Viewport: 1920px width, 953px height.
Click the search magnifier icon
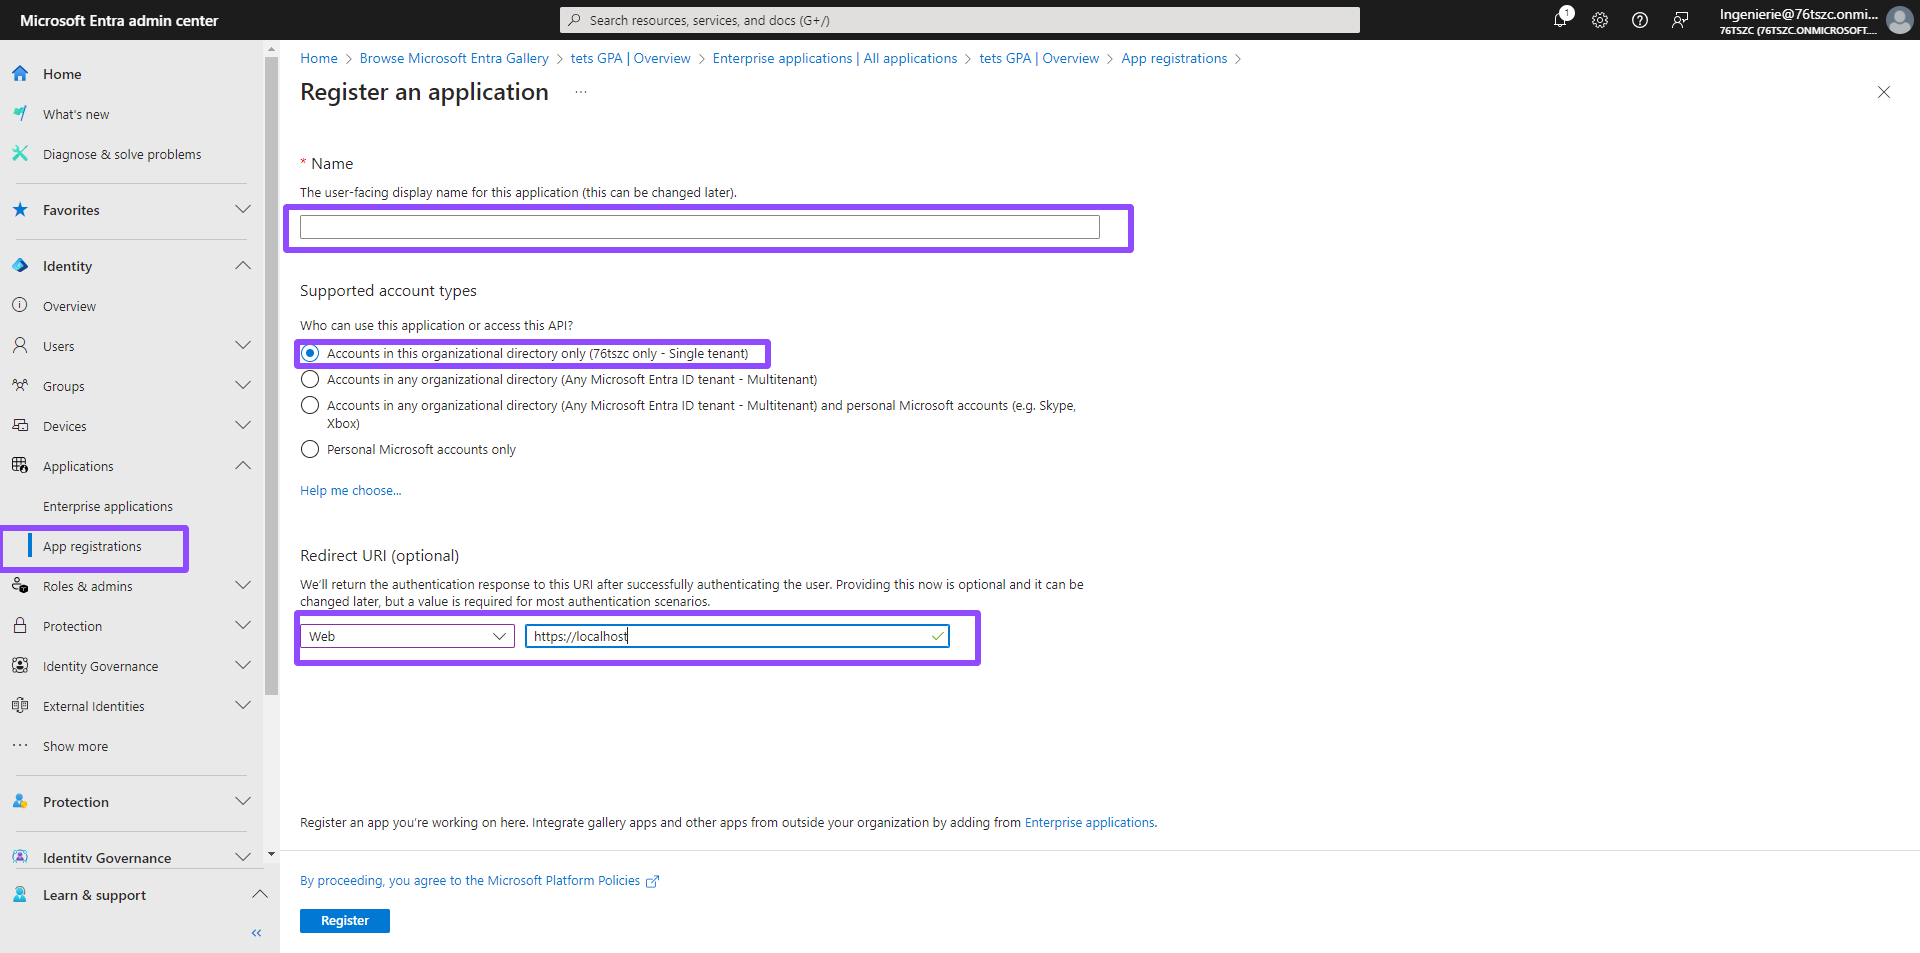pyautogui.click(x=574, y=20)
